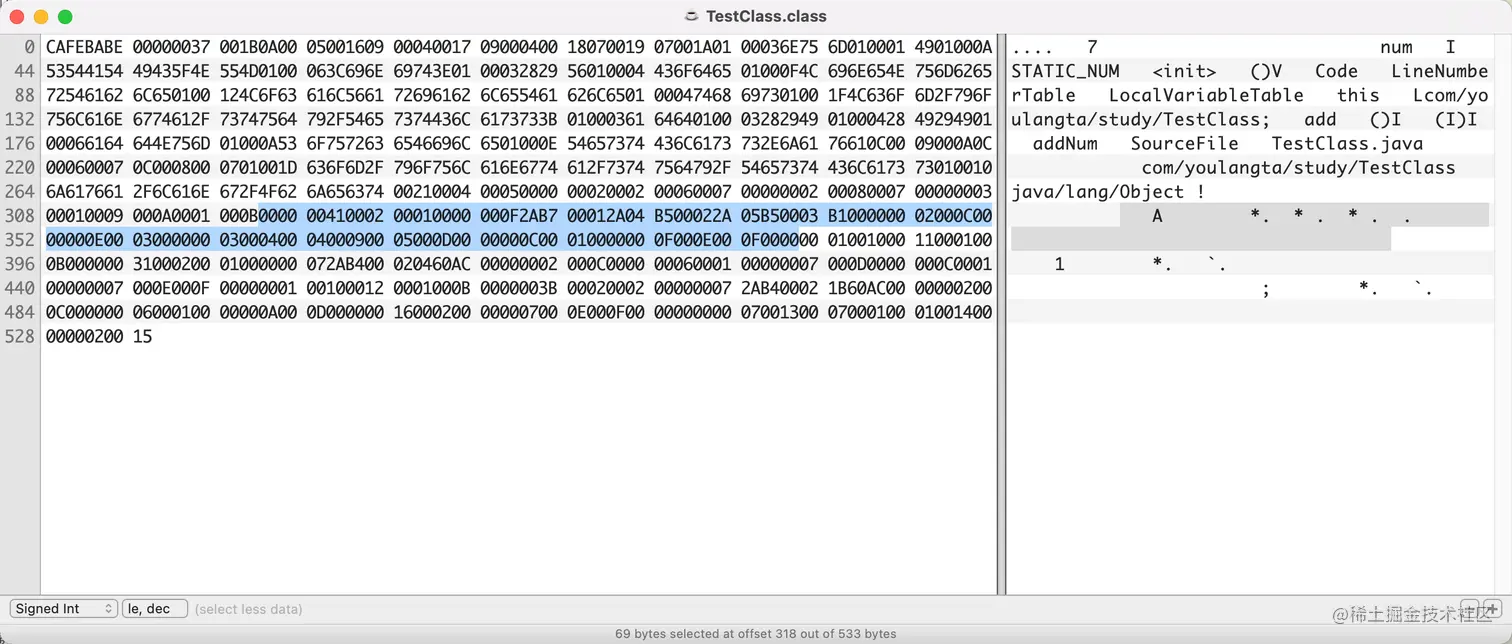
Task: Click hex group 53544154 at offset 44
Action: point(85,71)
